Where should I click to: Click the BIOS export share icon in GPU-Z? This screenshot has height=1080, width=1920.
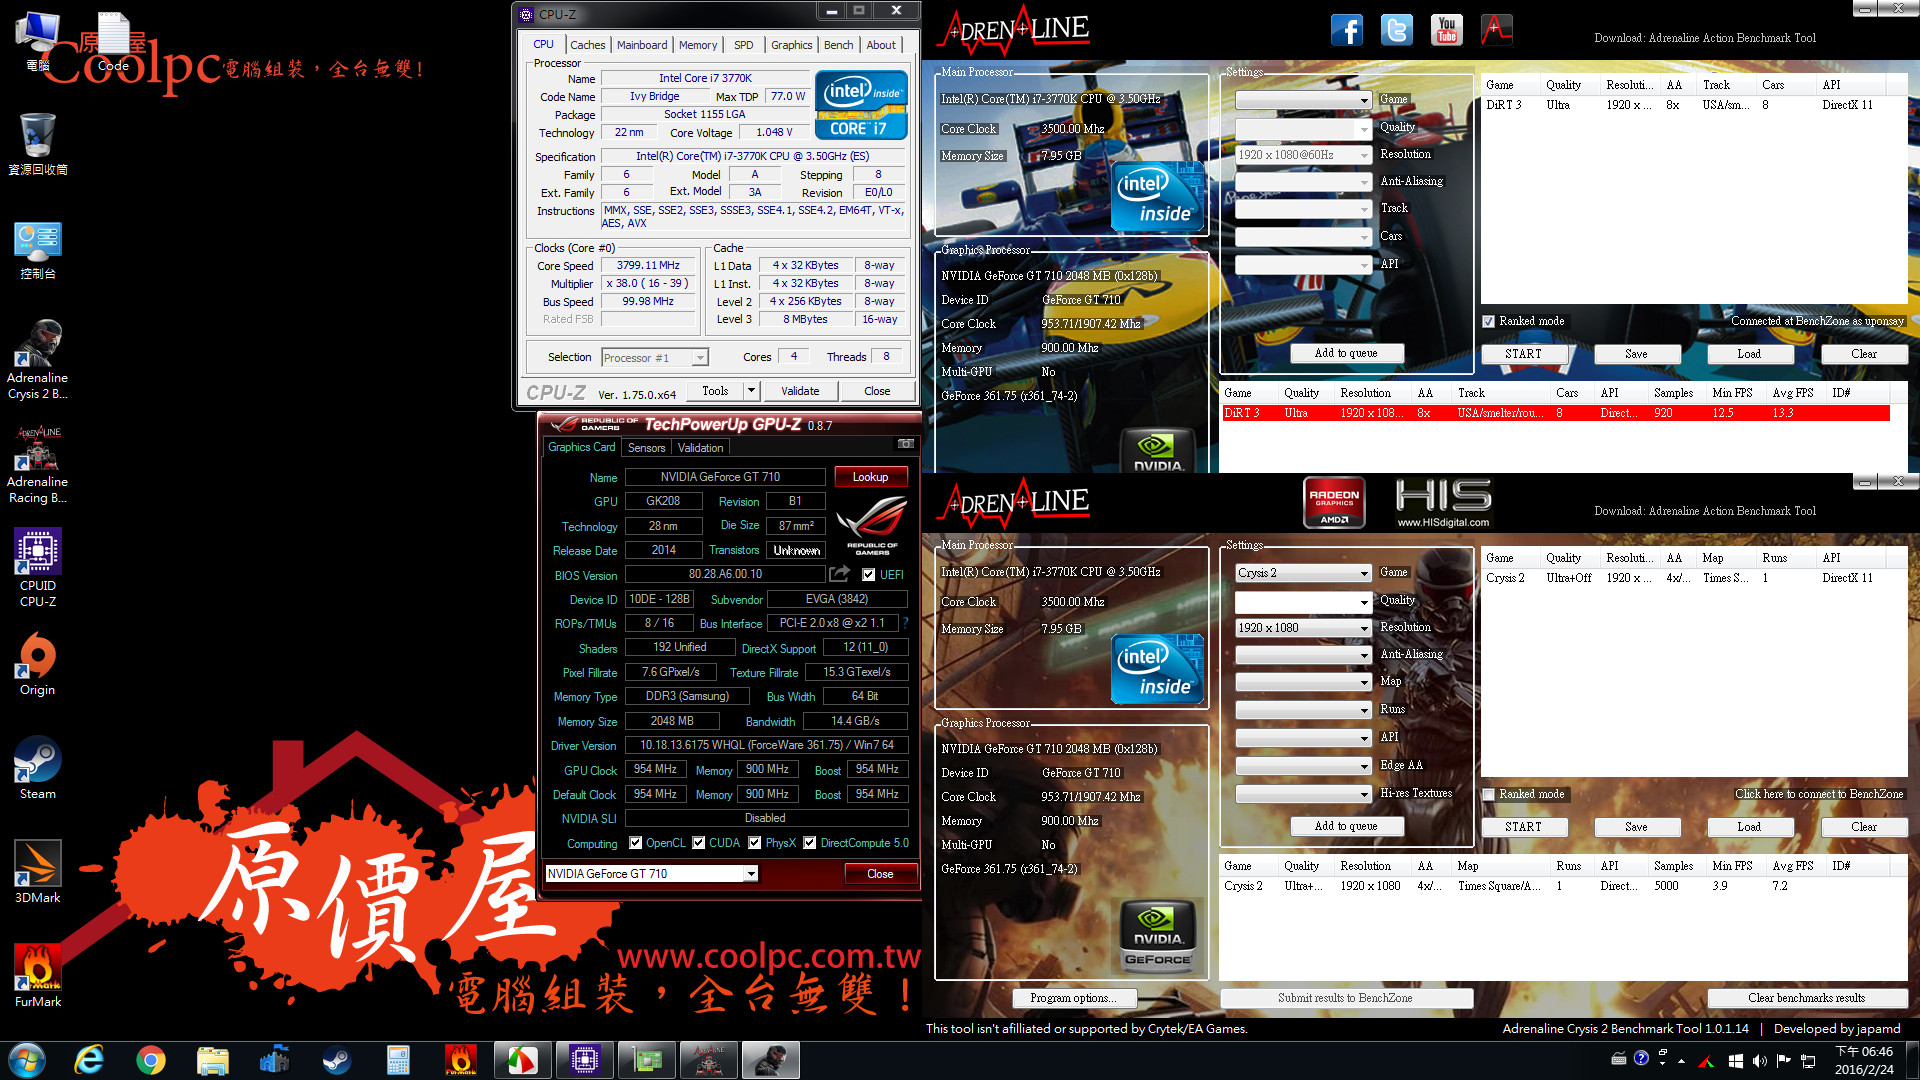click(839, 574)
